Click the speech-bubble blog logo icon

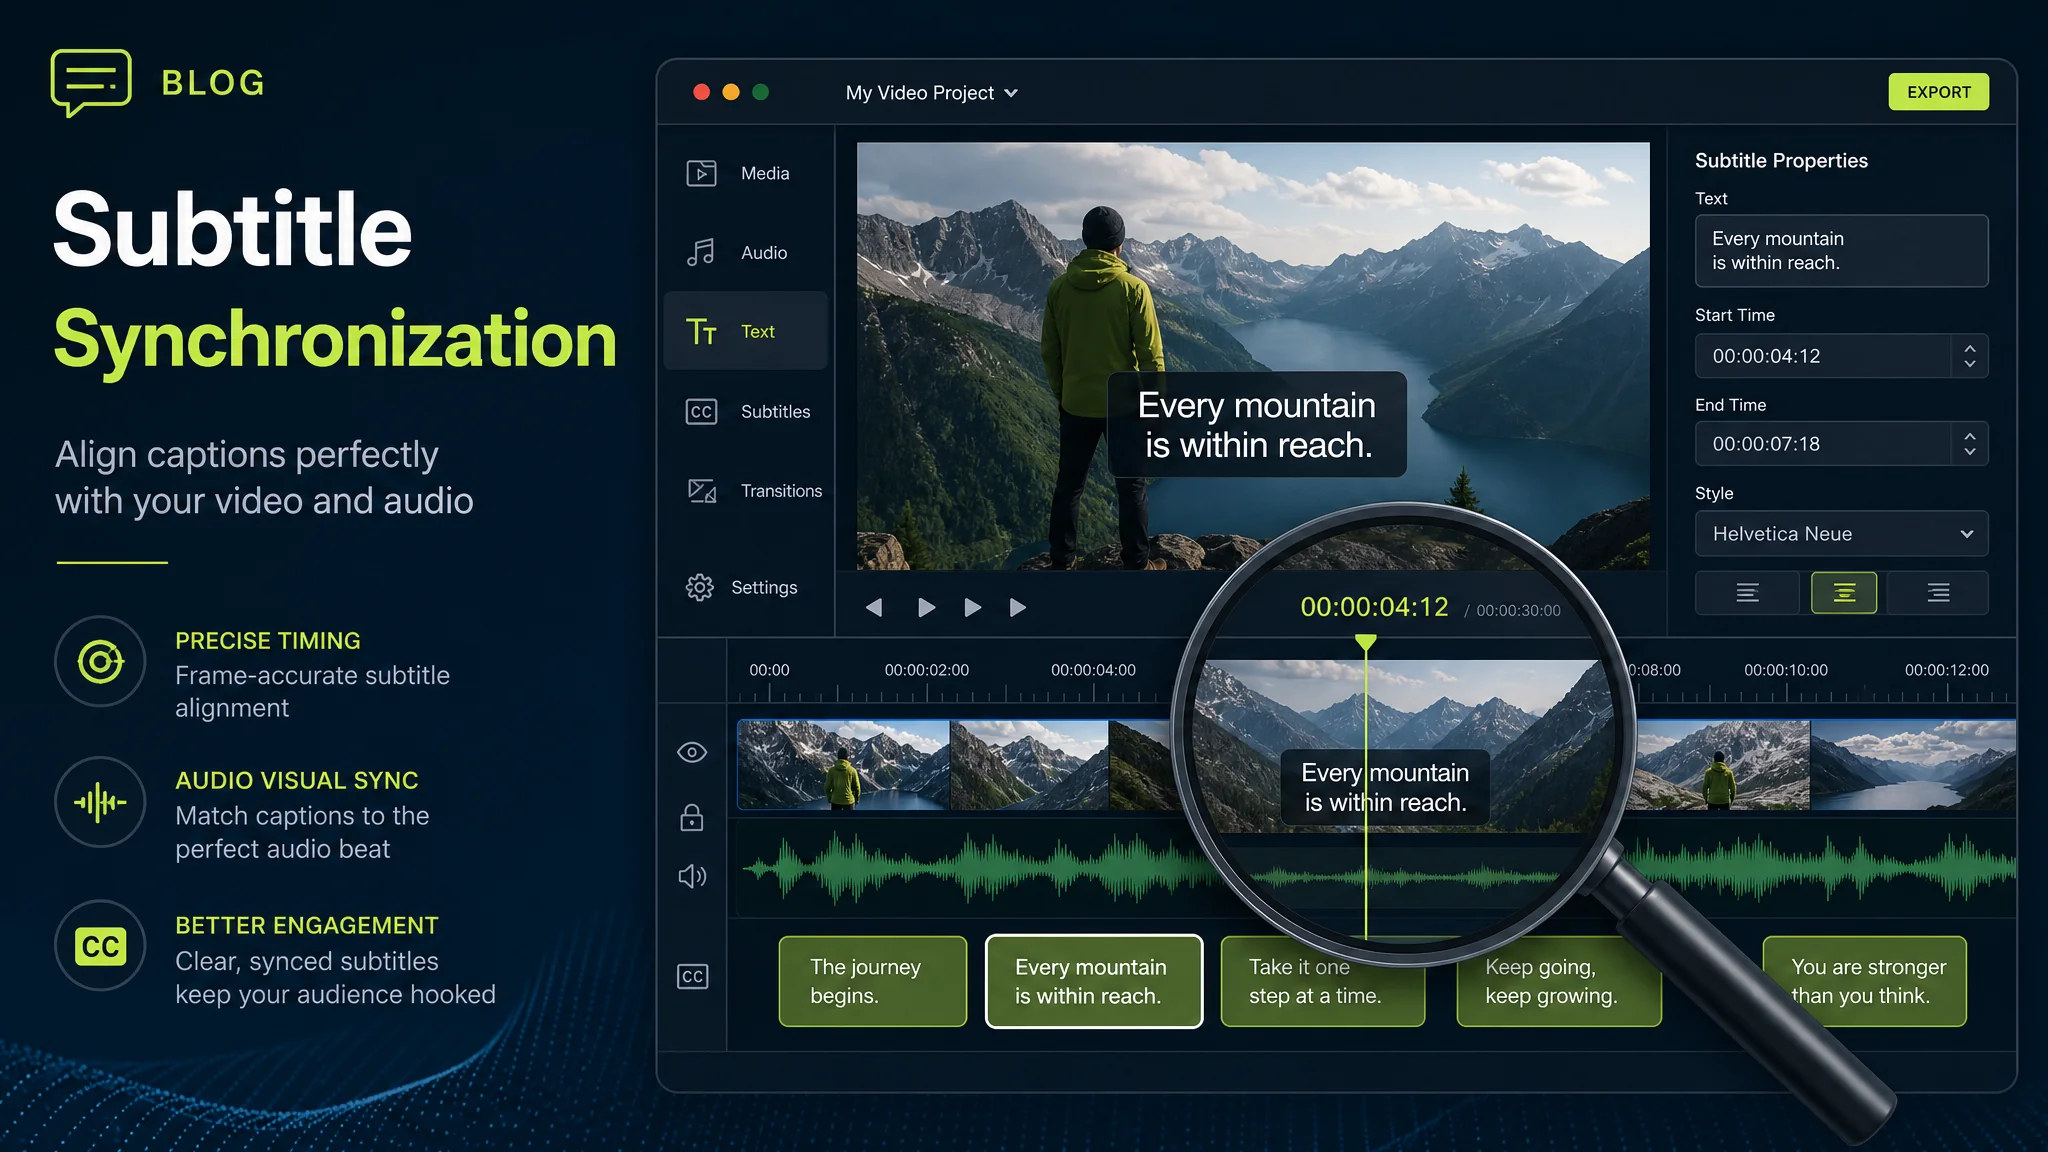click(91, 82)
